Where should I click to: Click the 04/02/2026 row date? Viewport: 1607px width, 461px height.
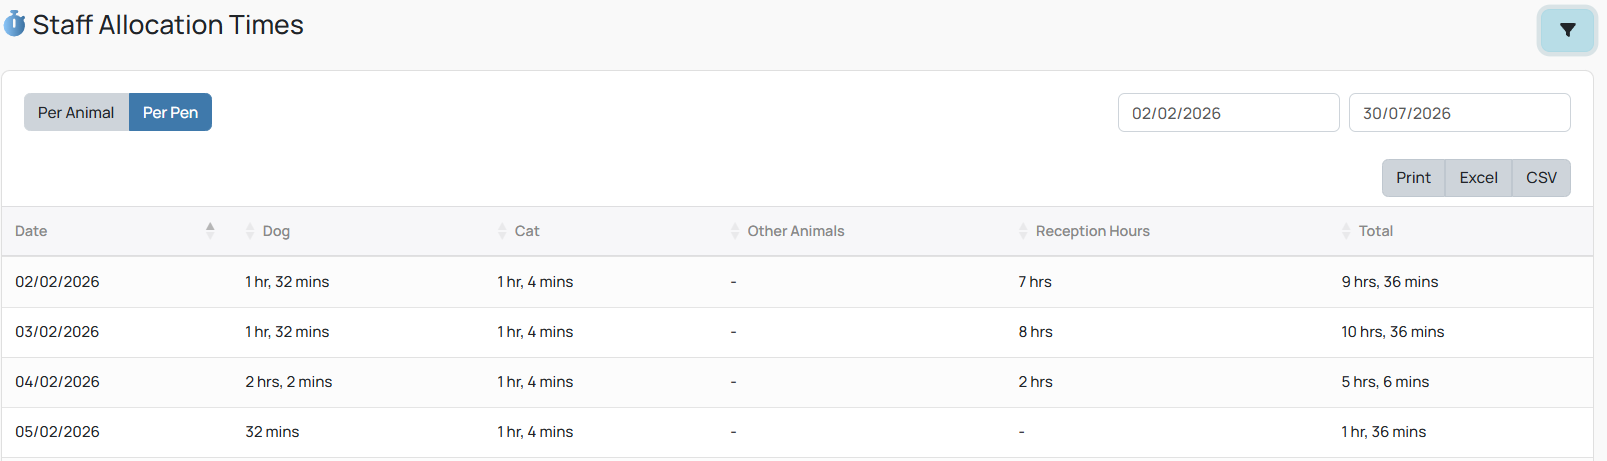[57, 382]
